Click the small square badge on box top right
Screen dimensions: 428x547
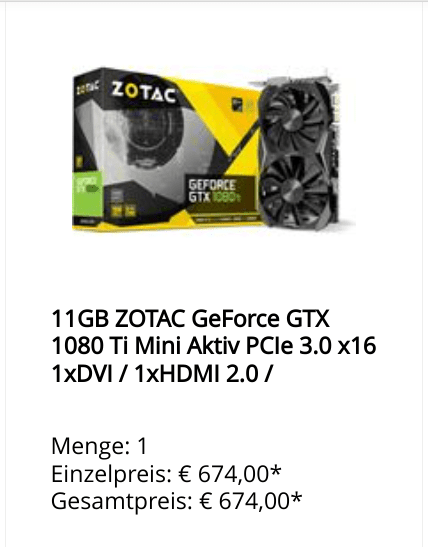pyautogui.click(x=237, y=105)
